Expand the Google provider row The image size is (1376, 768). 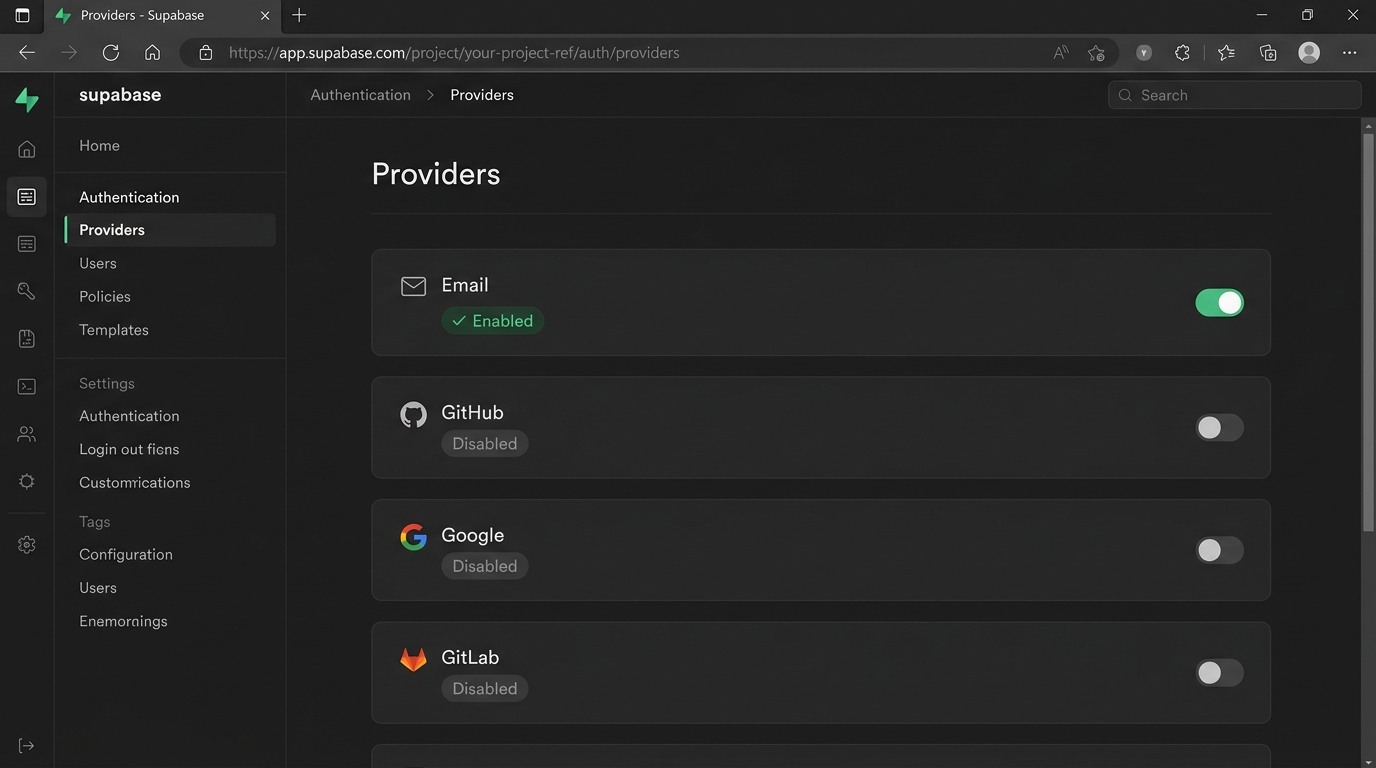point(800,549)
